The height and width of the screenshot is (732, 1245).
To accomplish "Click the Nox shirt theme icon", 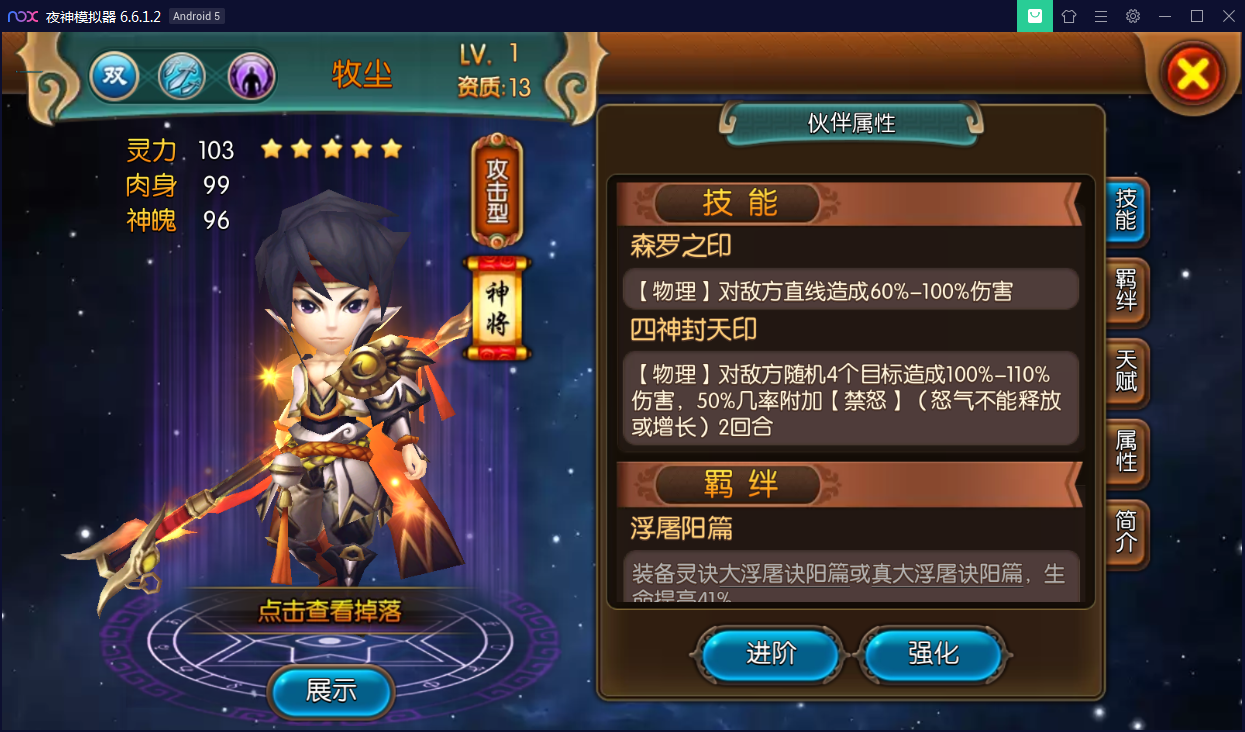I will (x=1069, y=16).
